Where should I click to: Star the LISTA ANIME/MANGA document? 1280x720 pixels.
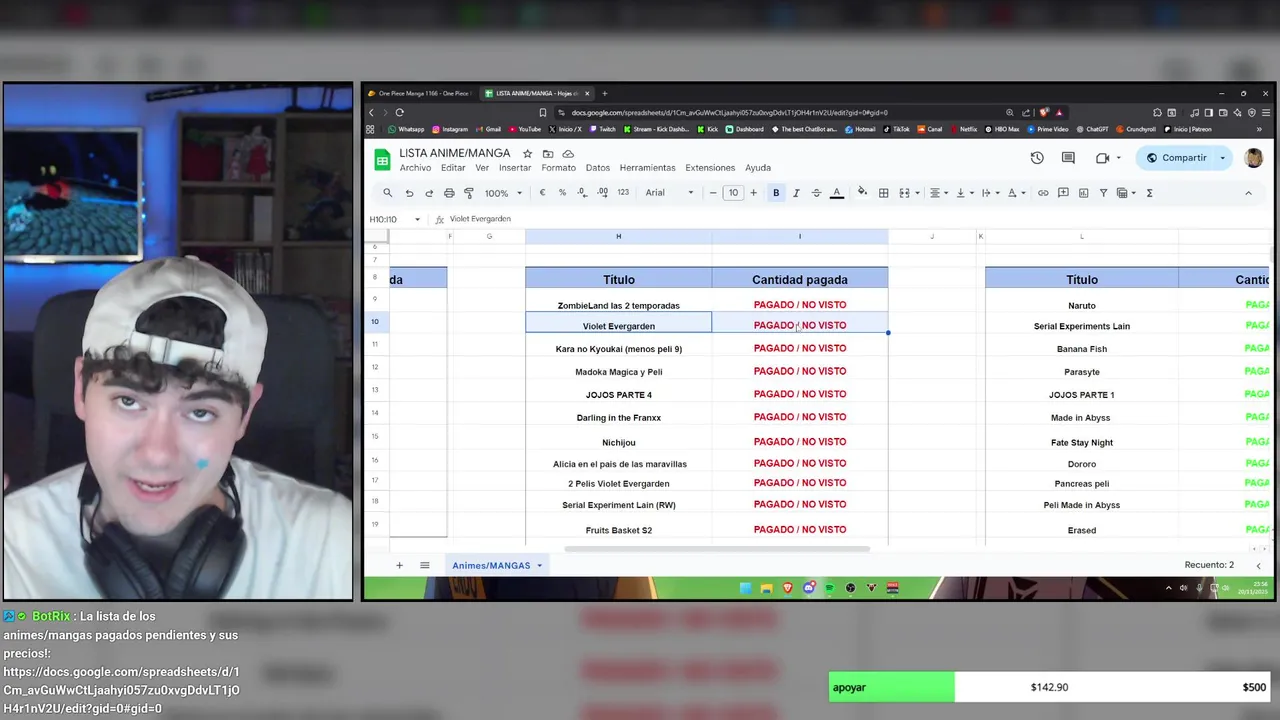pos(527,154)
